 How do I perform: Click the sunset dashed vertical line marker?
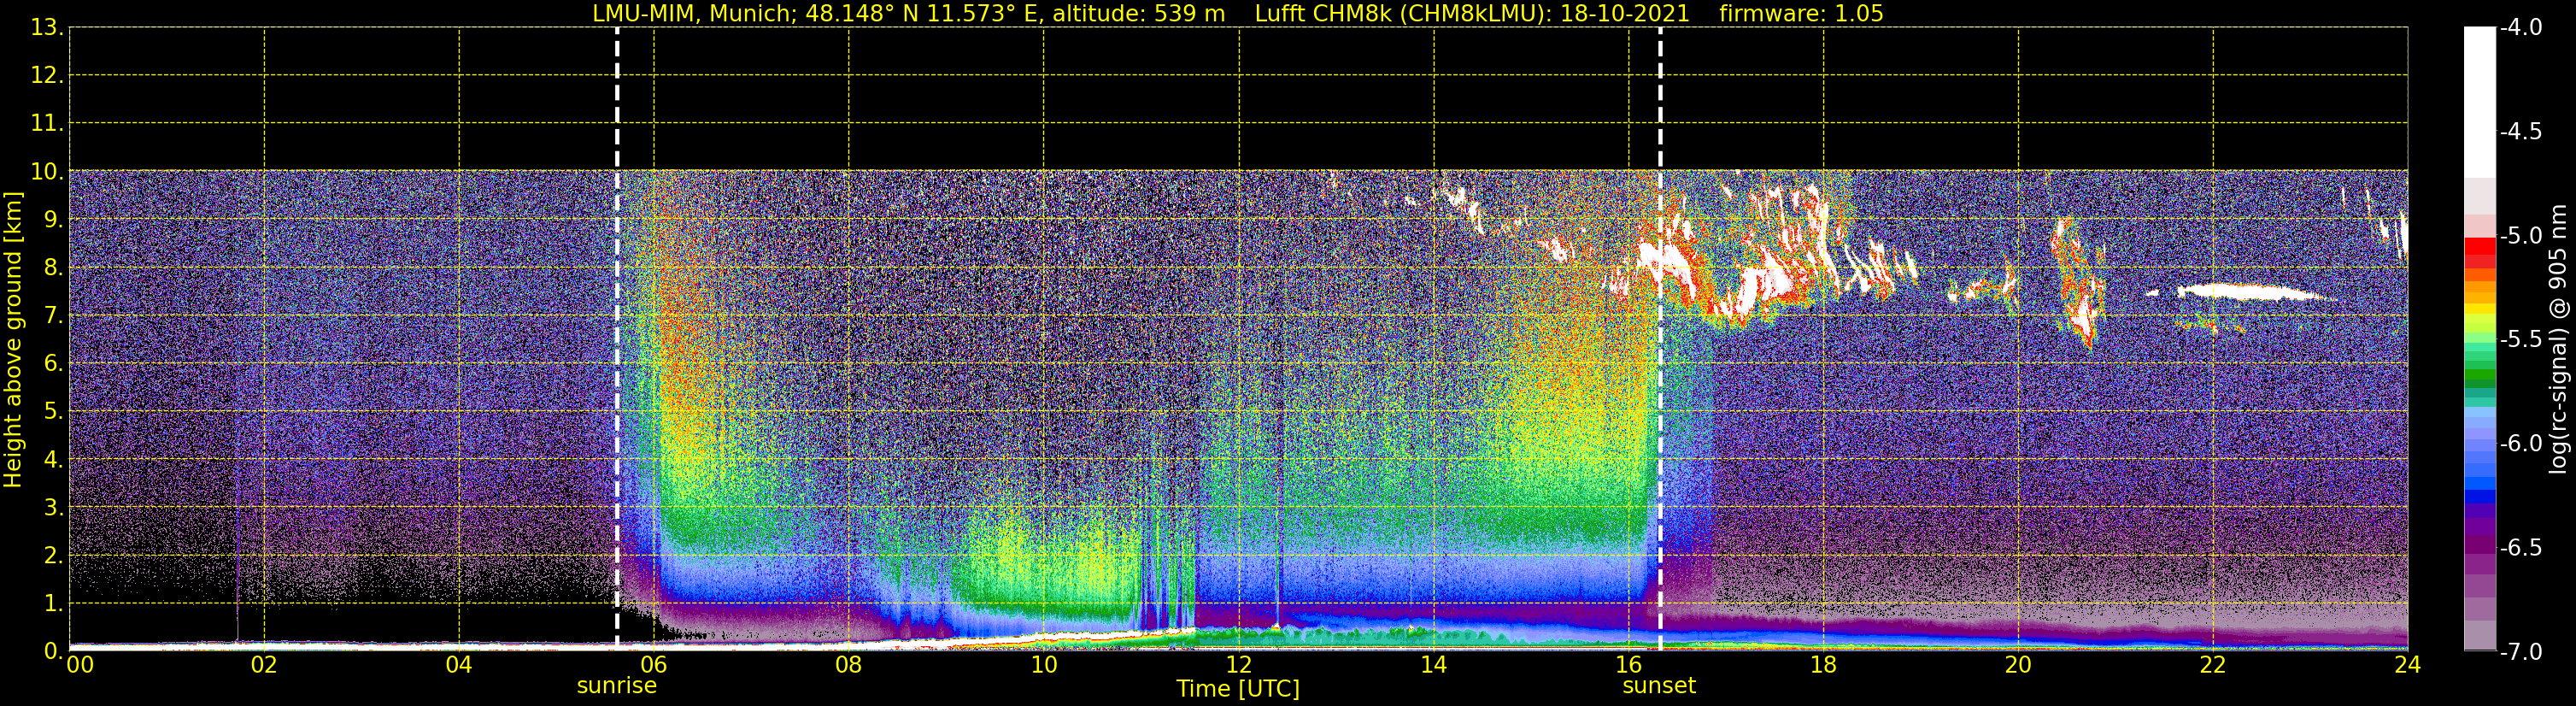point(1660,339)
